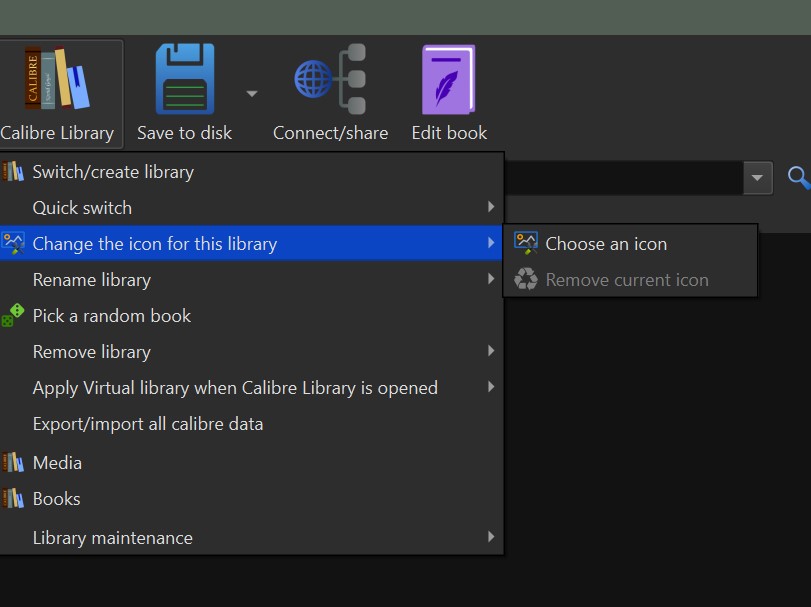
Task: Click the search magnifier icon
Action: tap(798, 178)
